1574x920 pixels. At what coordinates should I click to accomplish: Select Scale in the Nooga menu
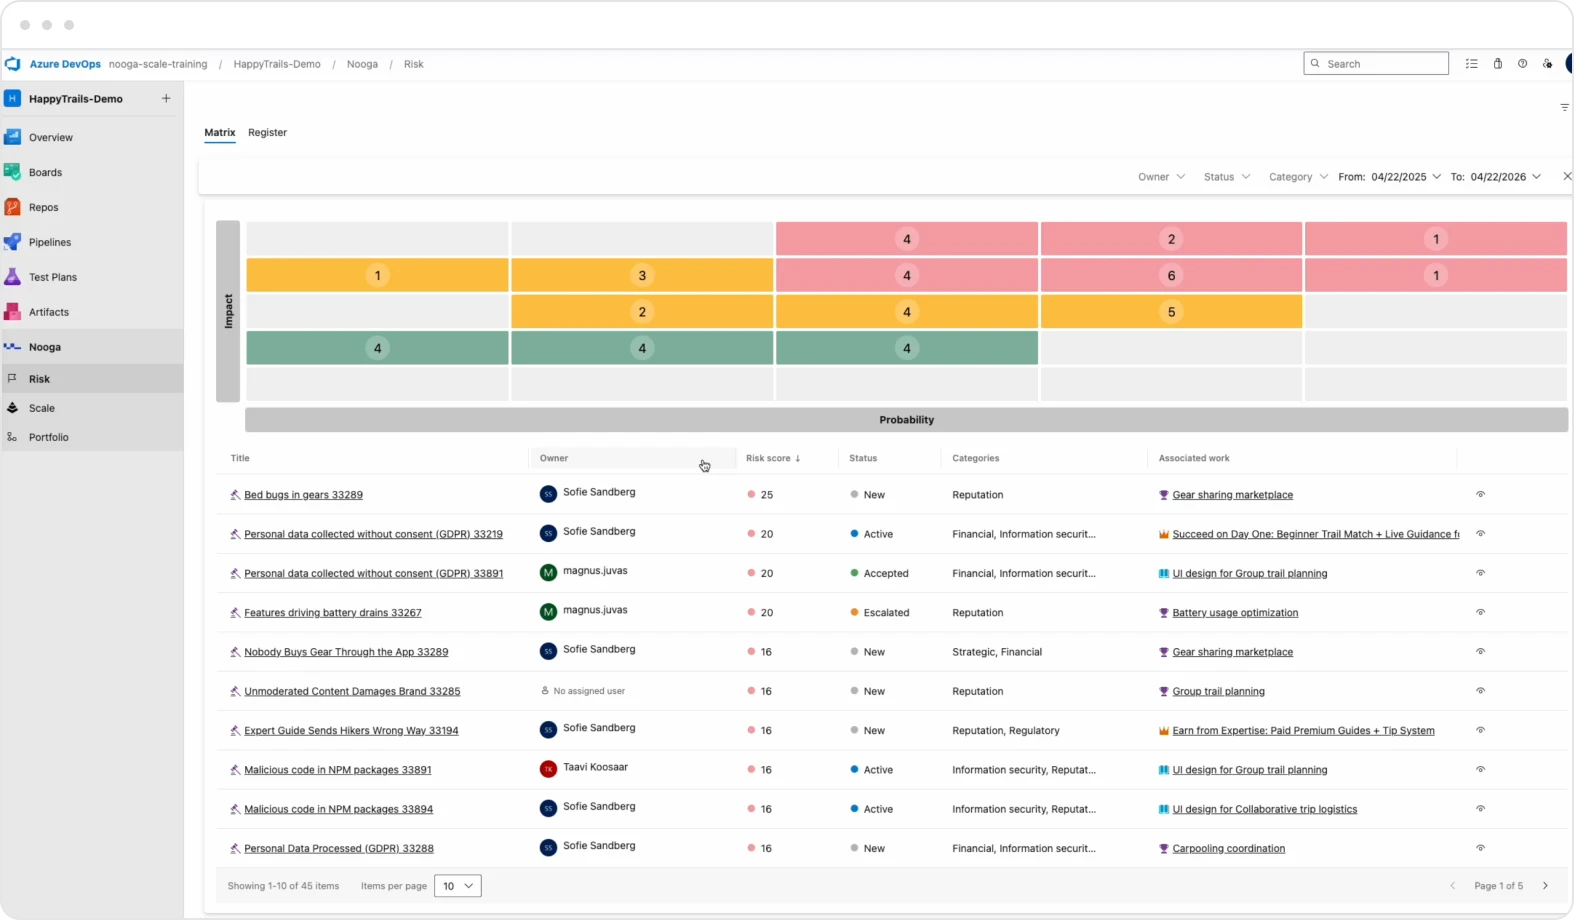42,408
